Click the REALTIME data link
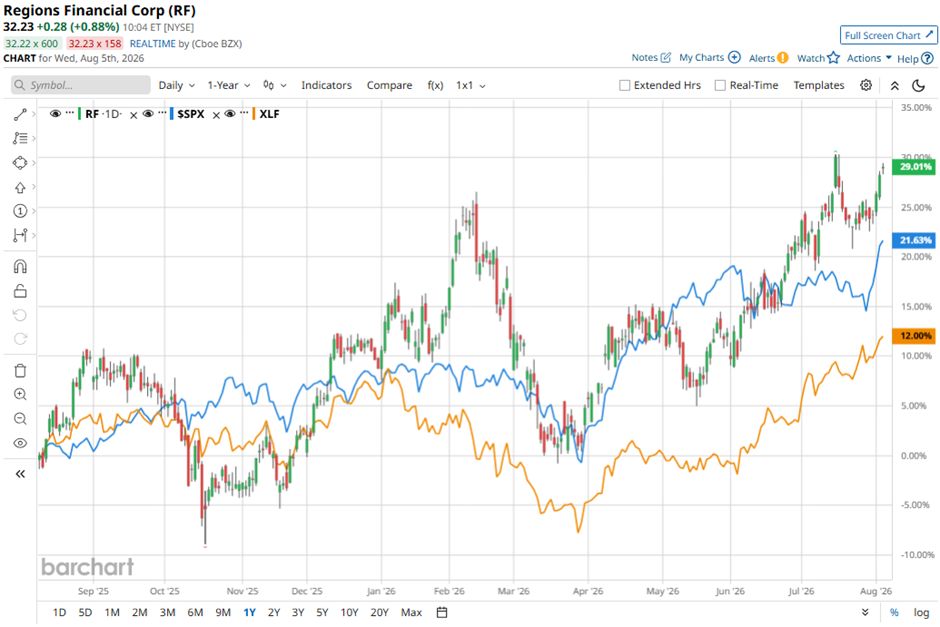Viewport: 940px width, 627px height. [153, 44]
